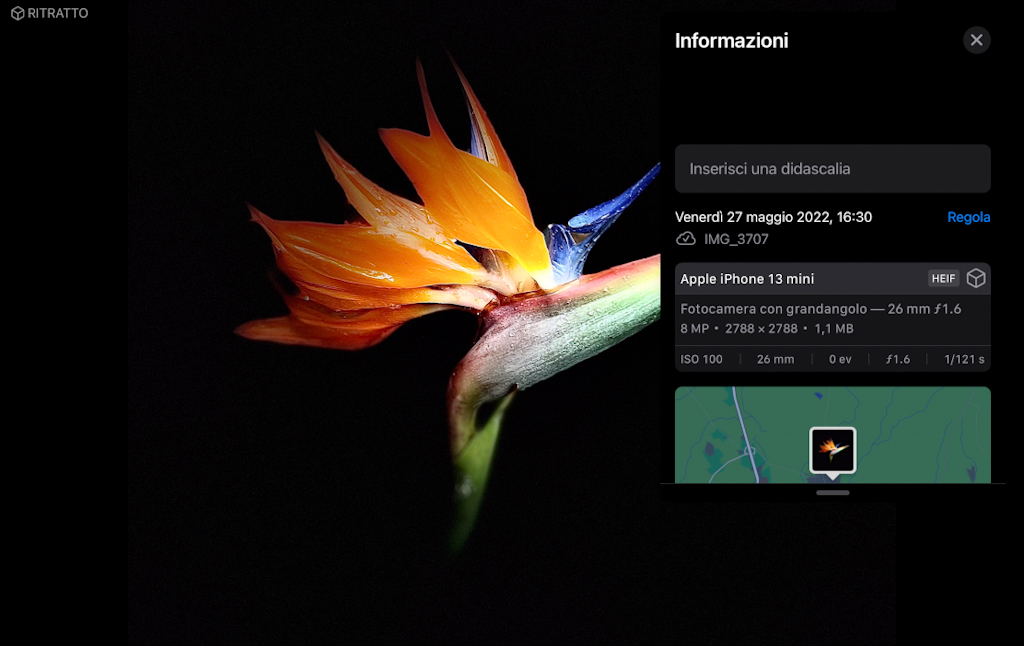Click the 1/121 s shutter speed
The width and height of the screenshot is (1024, 646).
click(x=955, y=359)
